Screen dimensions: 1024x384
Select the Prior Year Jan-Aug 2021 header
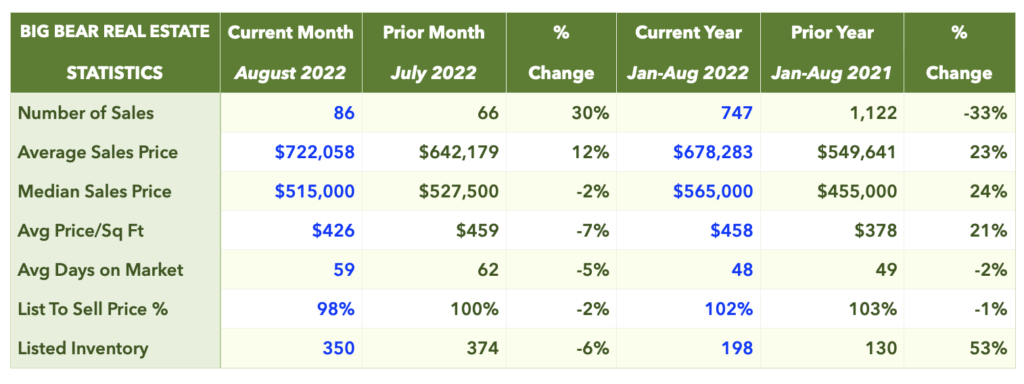click(x=831, y=52)
